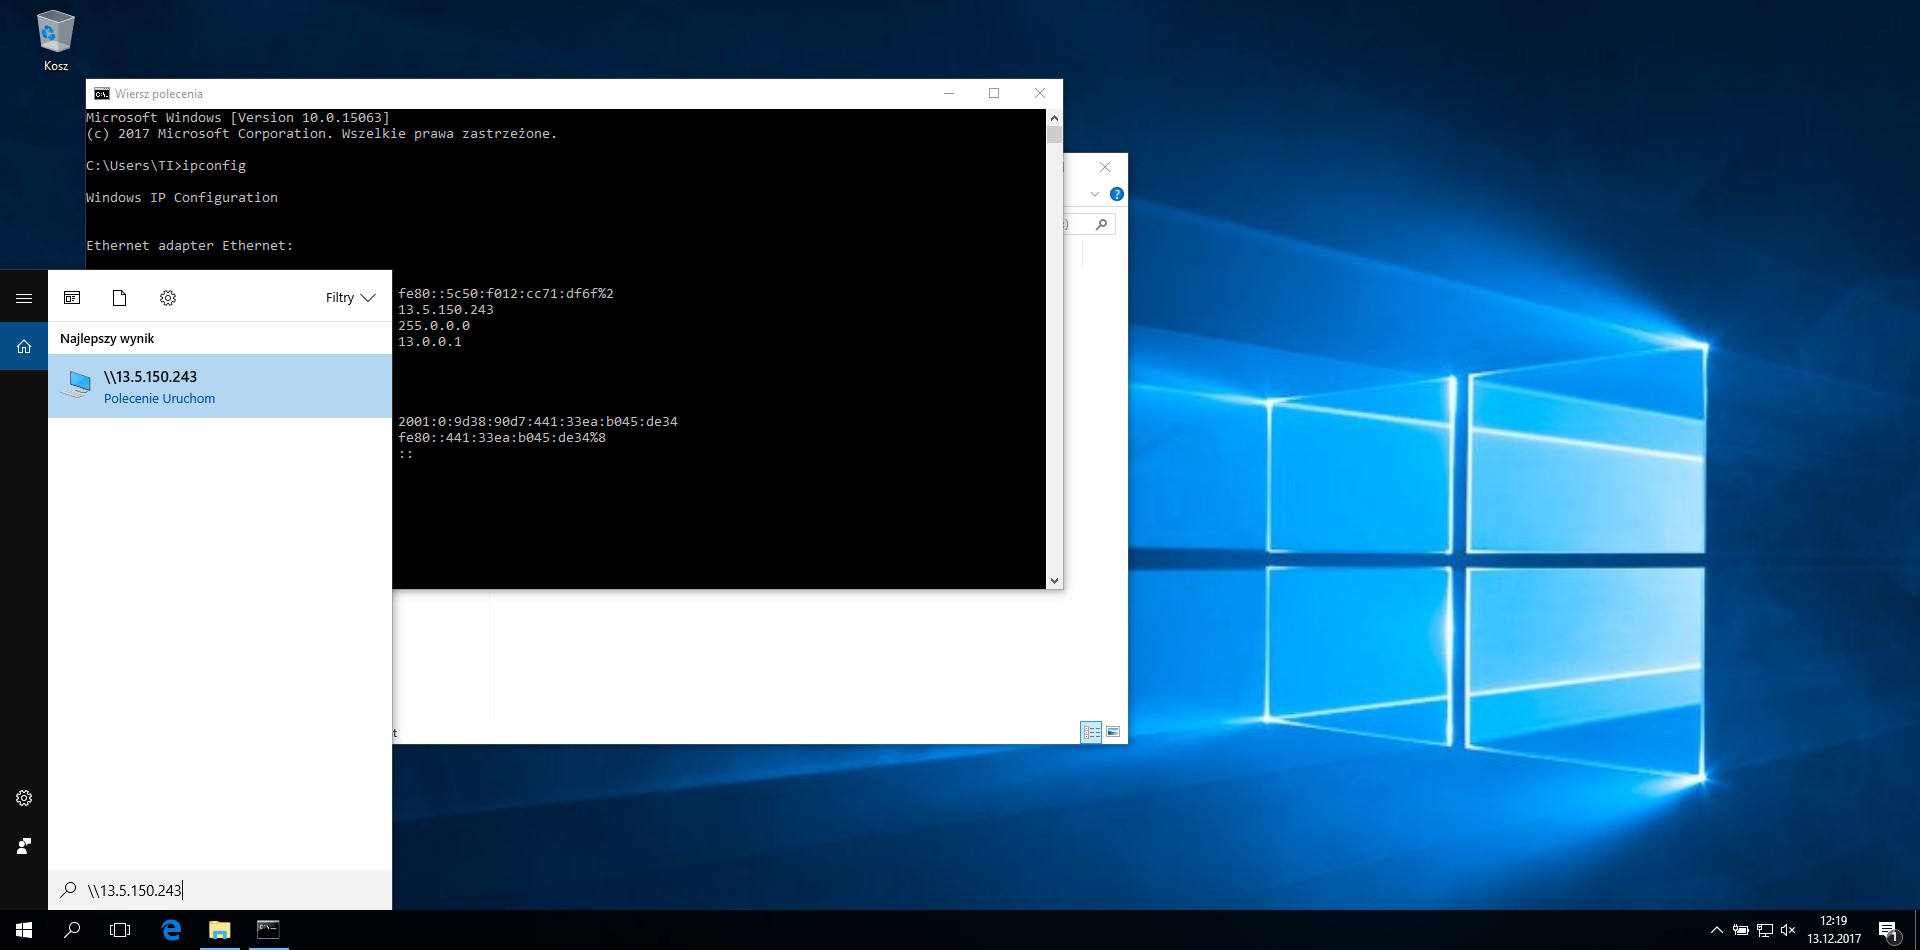Open Microsoft Edge from the taskbar
The width and height of the screenshot is (1920, 950).
(x=171, y=930)
